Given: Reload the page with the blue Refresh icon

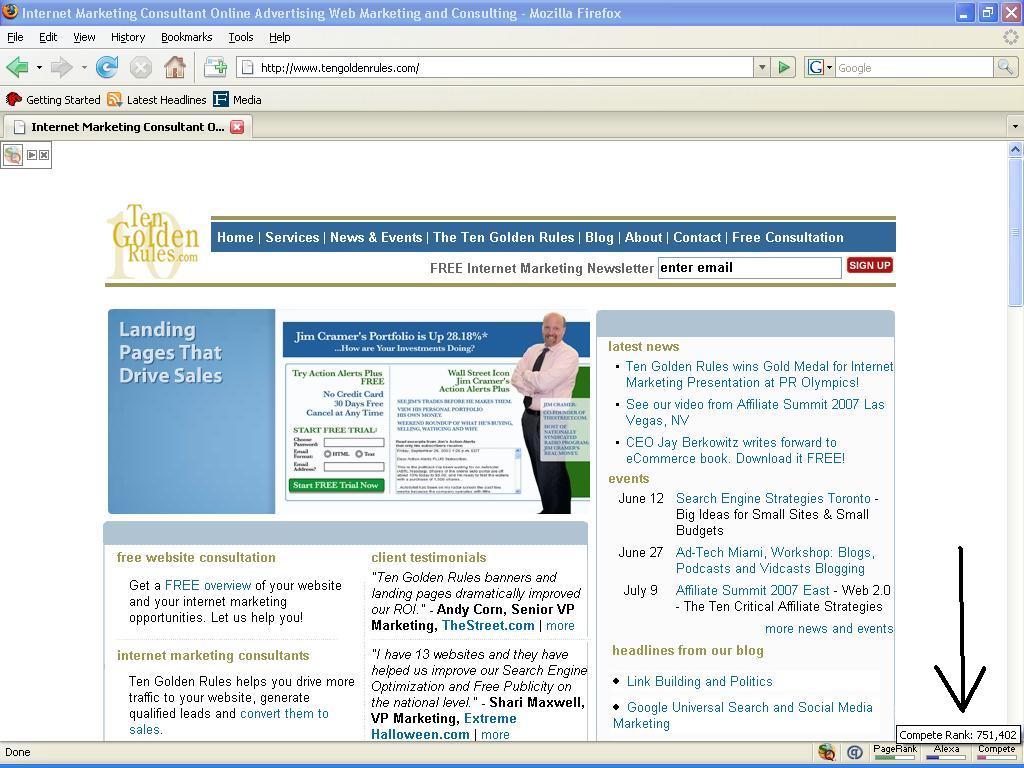Looking at the screenshot, I should coord(106,67).
